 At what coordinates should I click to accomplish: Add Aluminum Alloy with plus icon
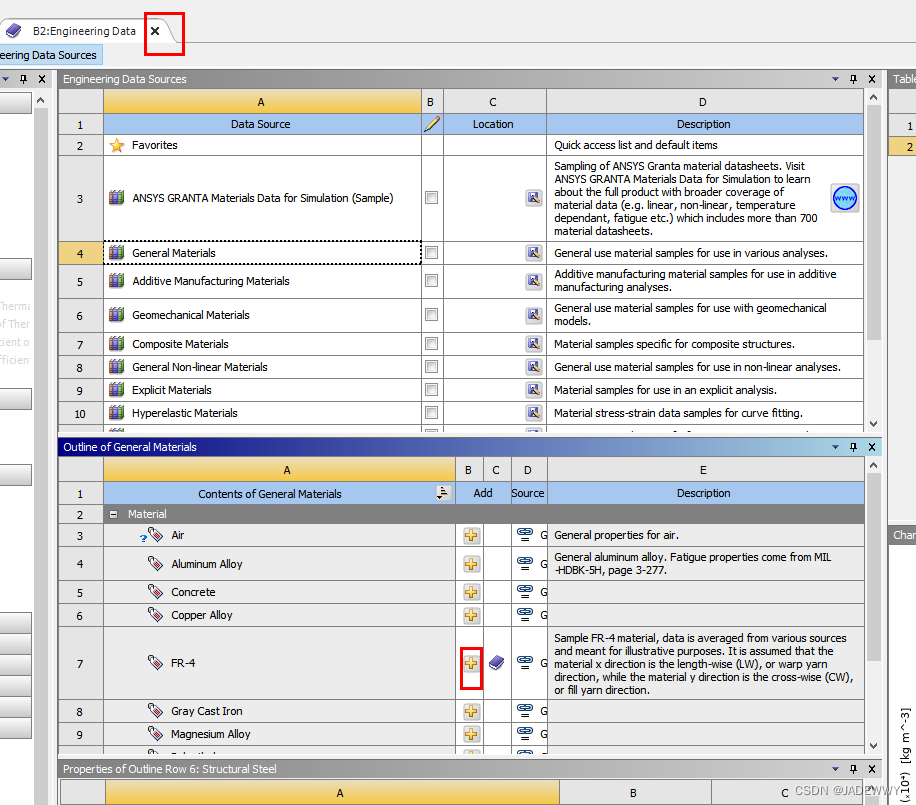(x=471, y=564)
